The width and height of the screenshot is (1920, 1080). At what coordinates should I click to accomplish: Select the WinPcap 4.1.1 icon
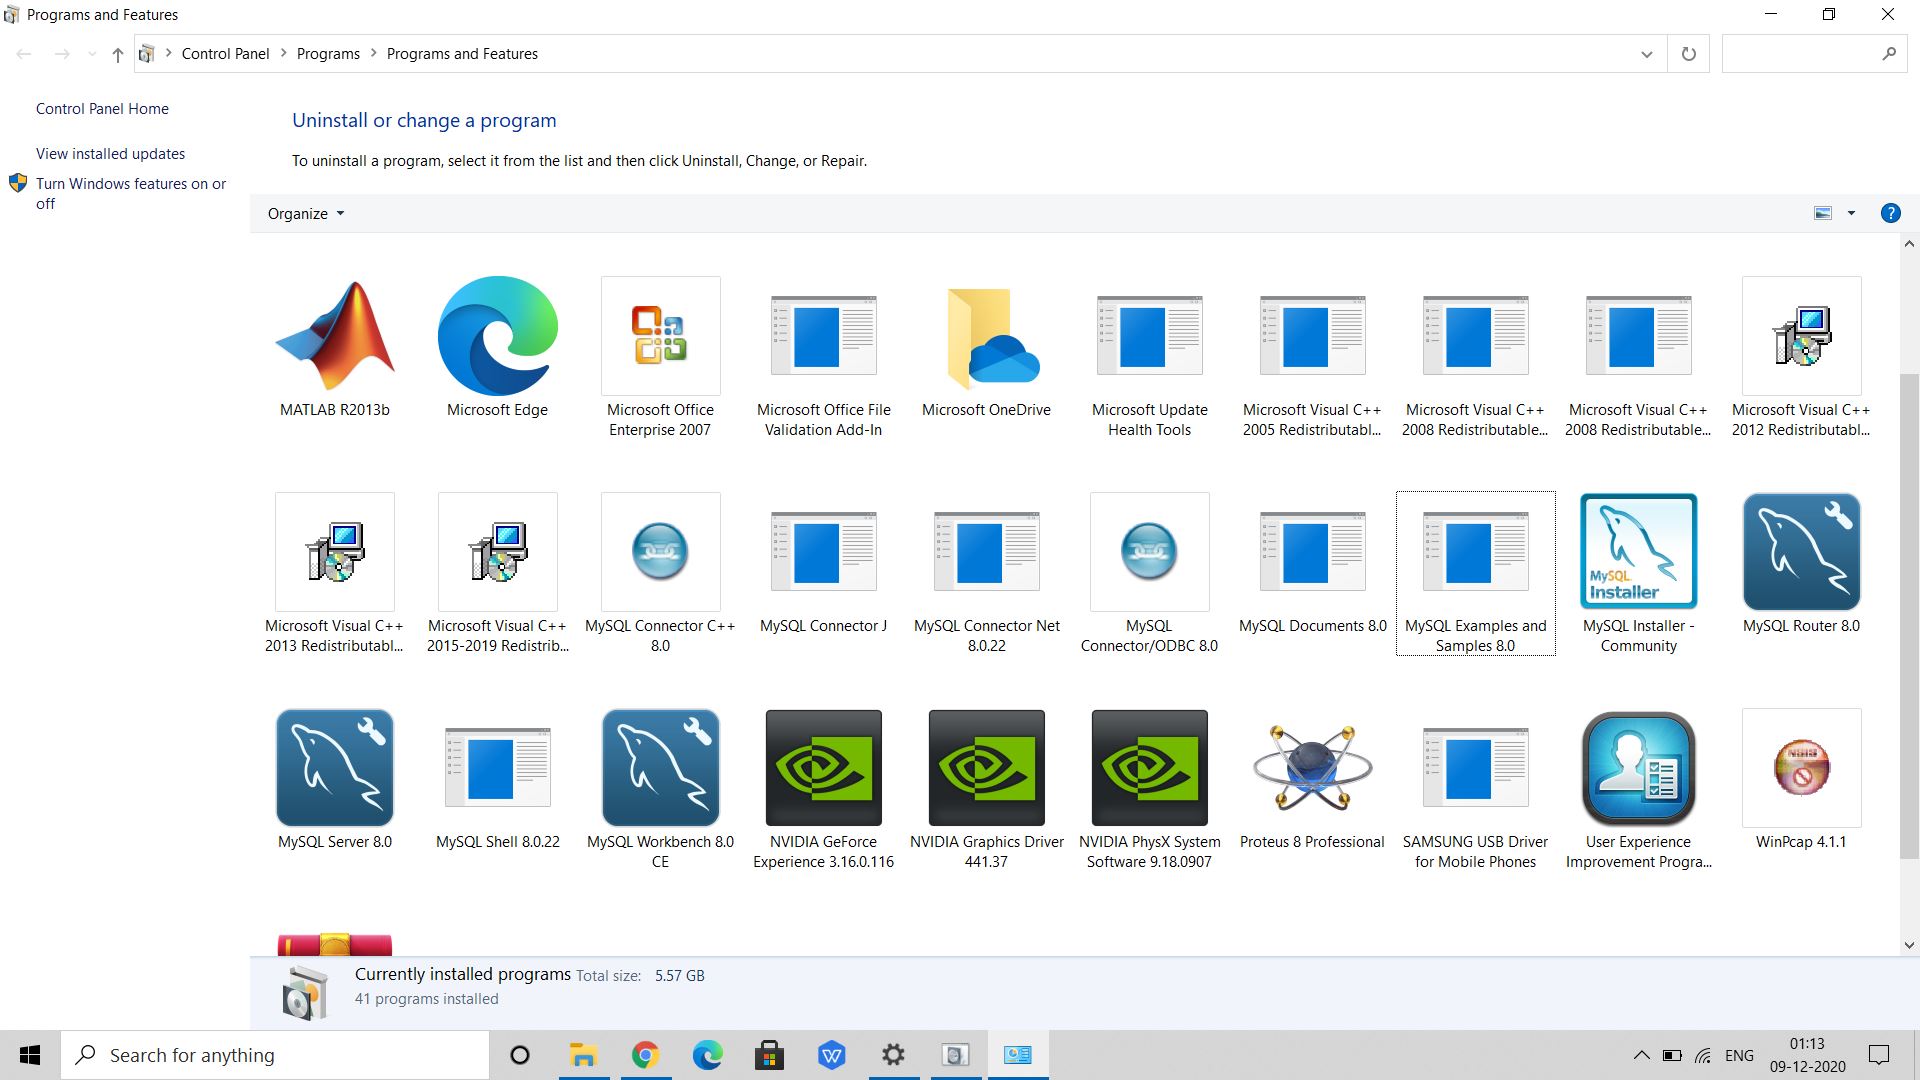click(x=1801, y=768)
